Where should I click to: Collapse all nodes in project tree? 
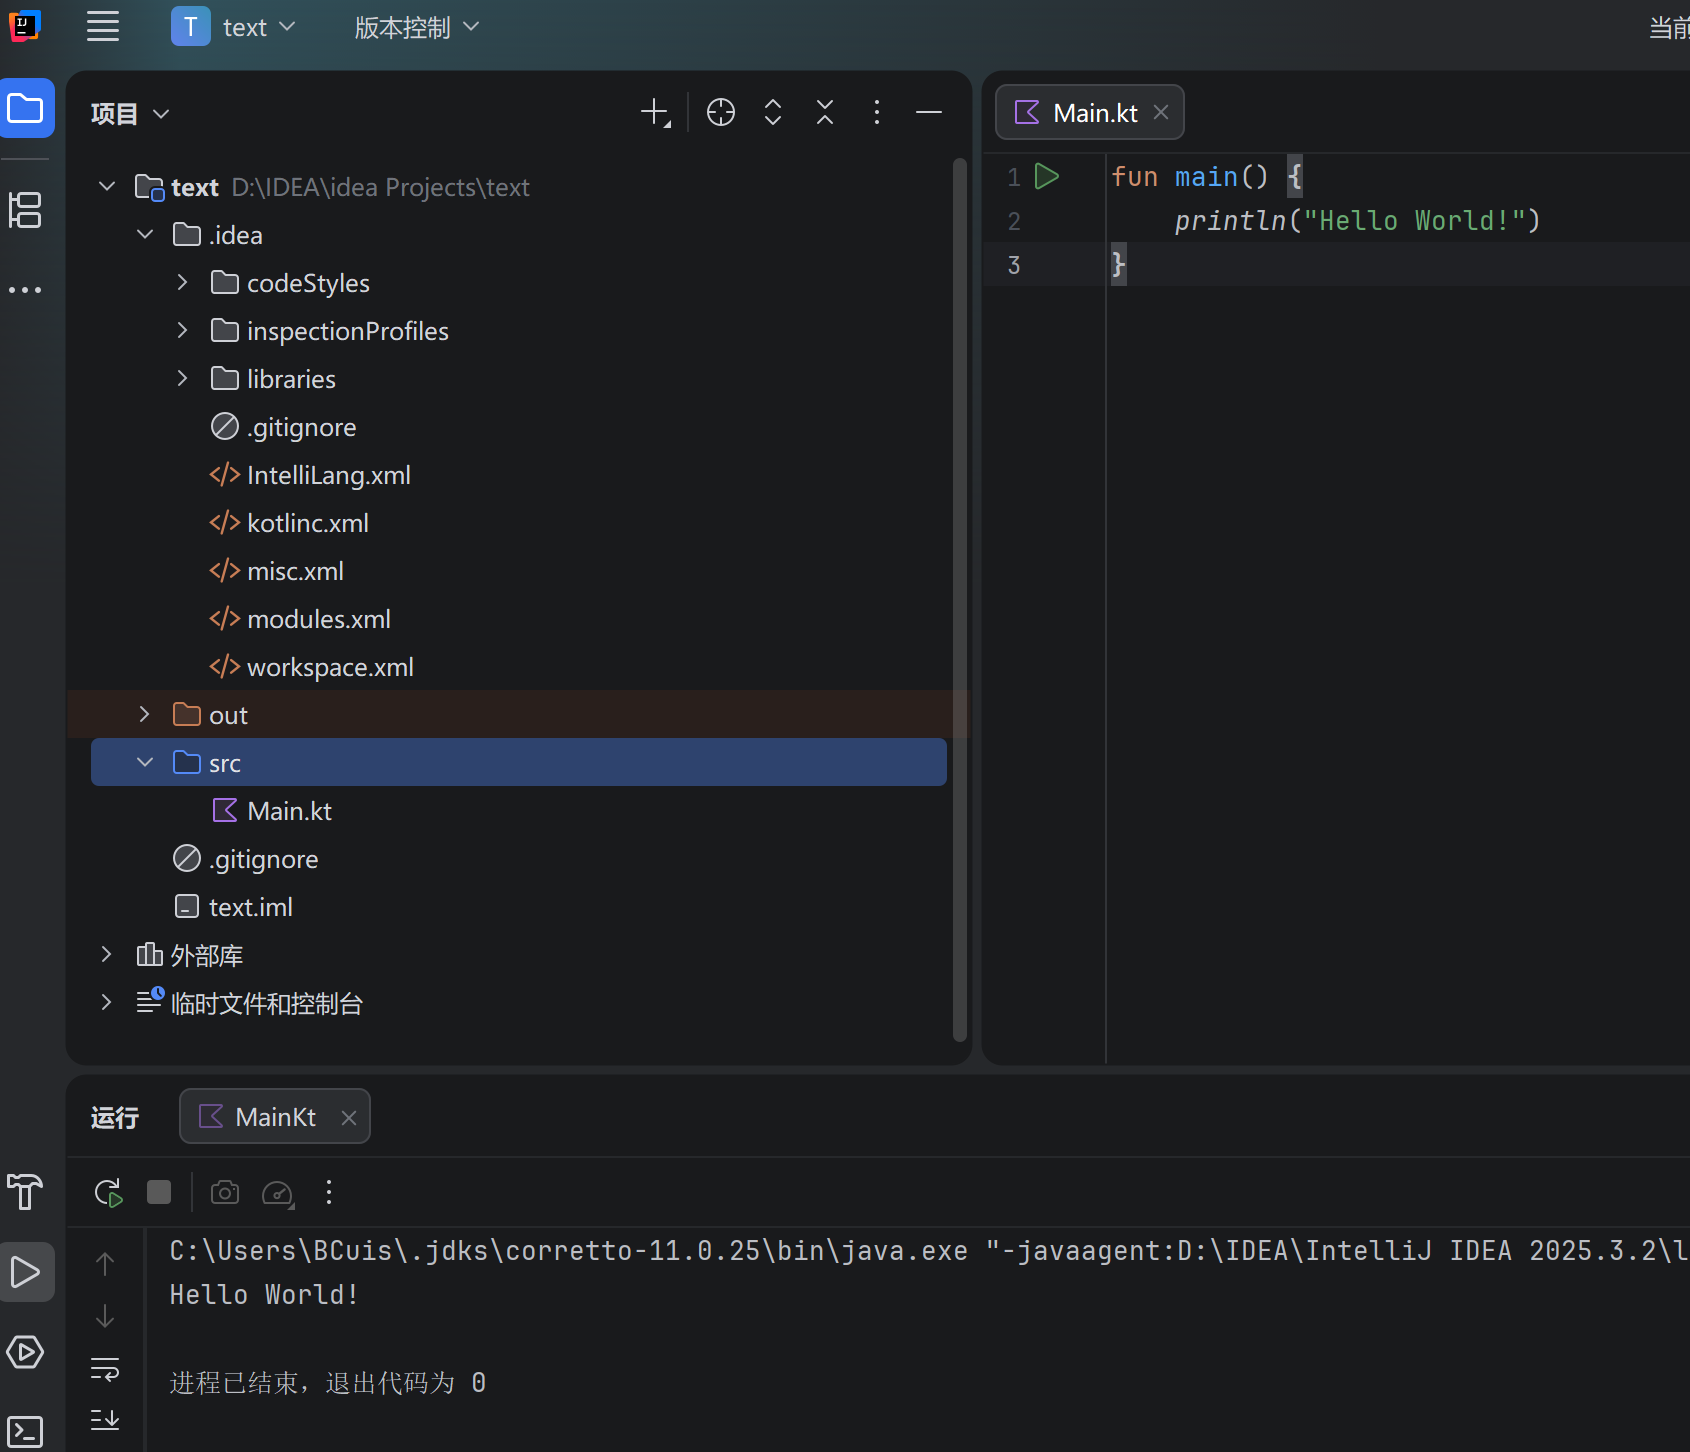click(825, 112)
